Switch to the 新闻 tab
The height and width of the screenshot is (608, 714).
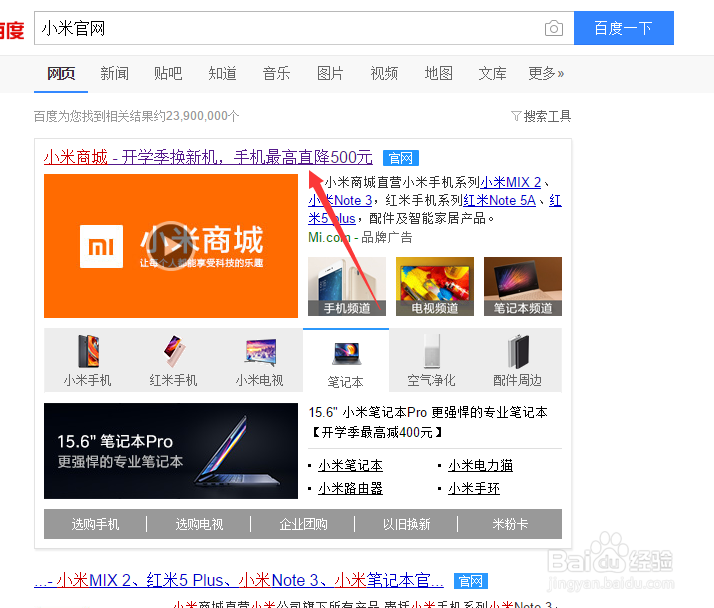(115, 73)
